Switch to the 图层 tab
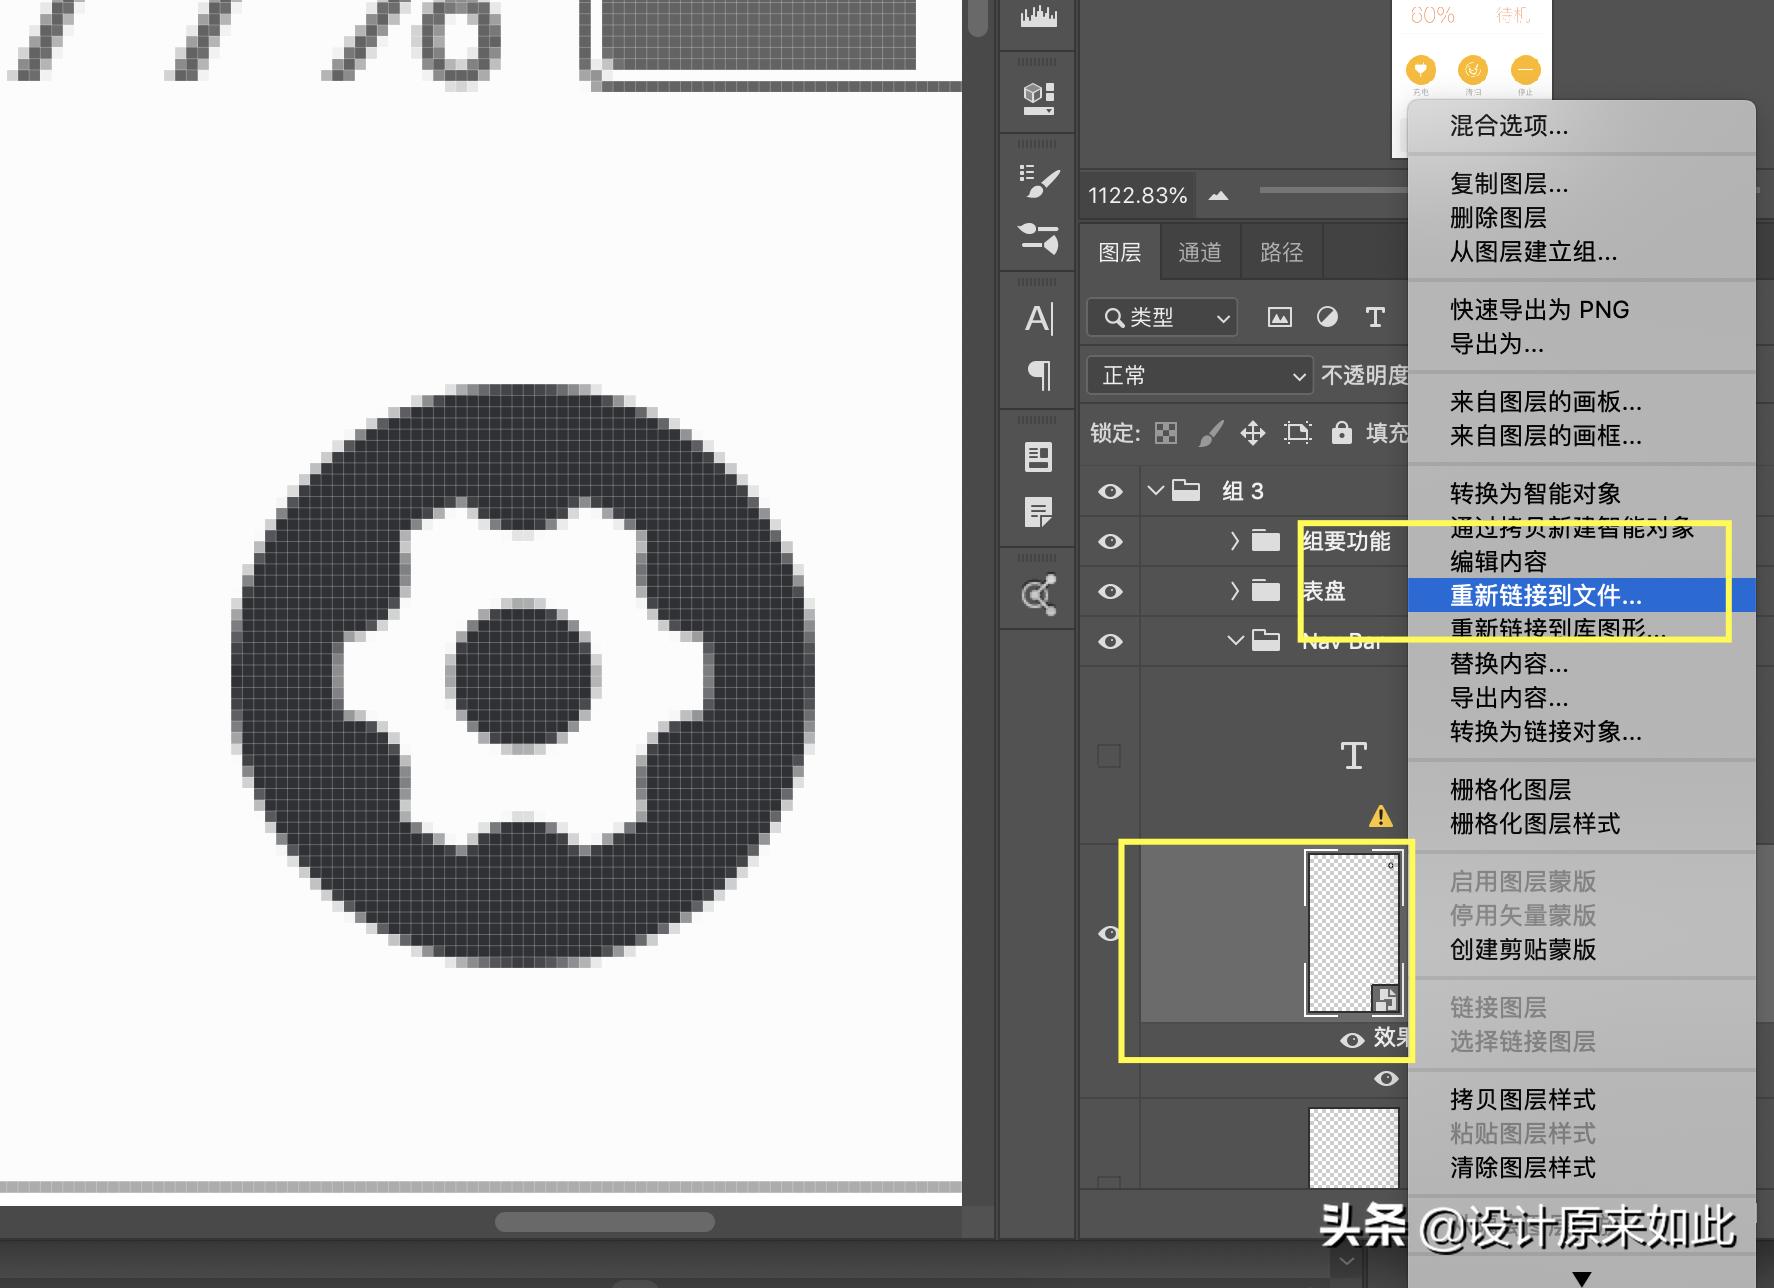Image resolution: width=1774 pixels, height=1288 pixels. coord(1120,252)
